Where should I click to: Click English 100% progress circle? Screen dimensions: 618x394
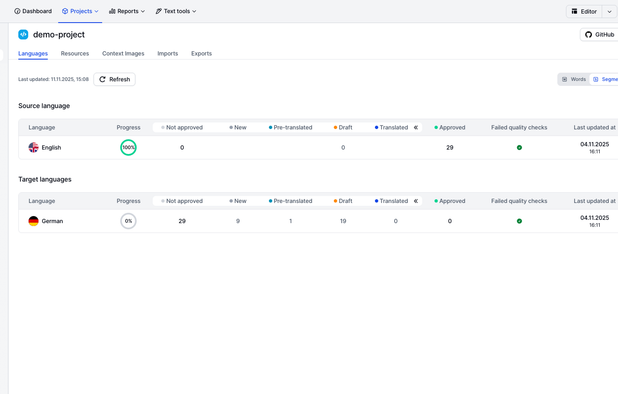tap(128, 147)
